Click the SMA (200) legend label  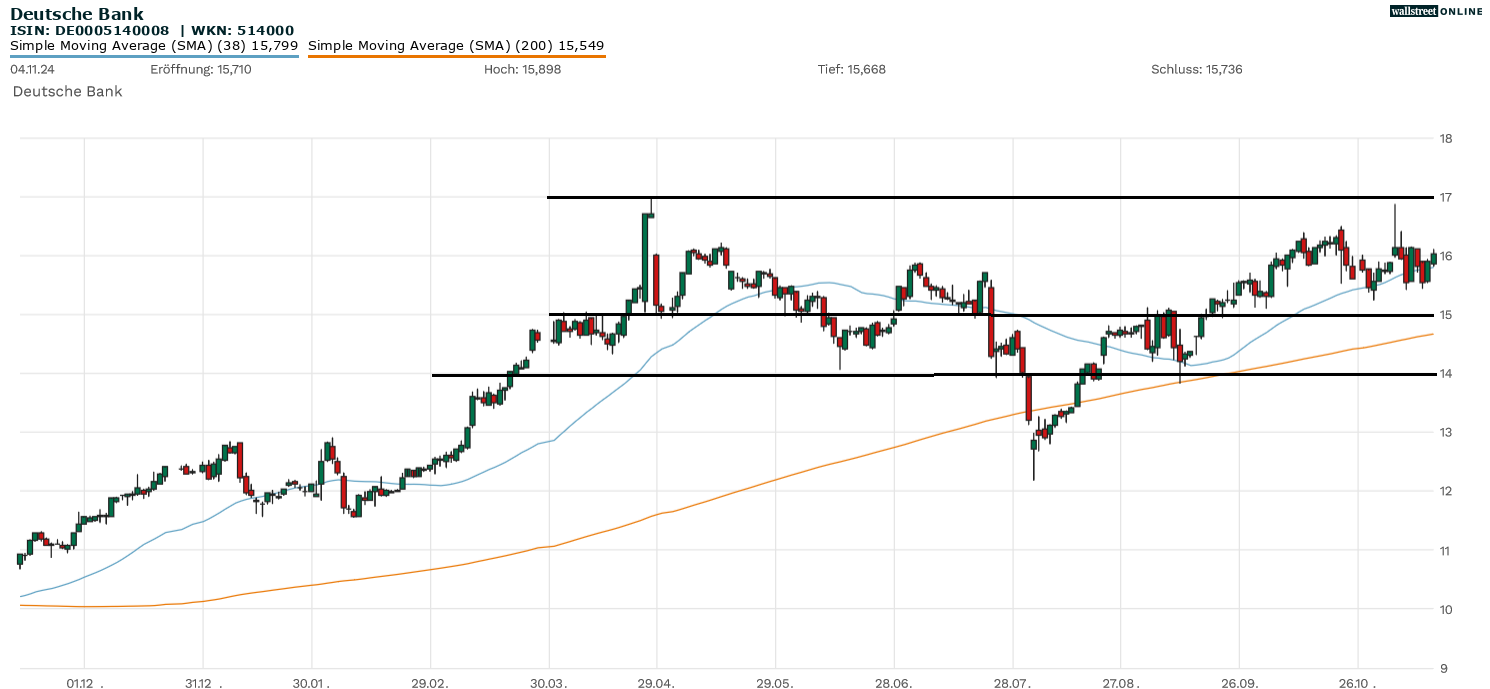[x=456, y=46]
